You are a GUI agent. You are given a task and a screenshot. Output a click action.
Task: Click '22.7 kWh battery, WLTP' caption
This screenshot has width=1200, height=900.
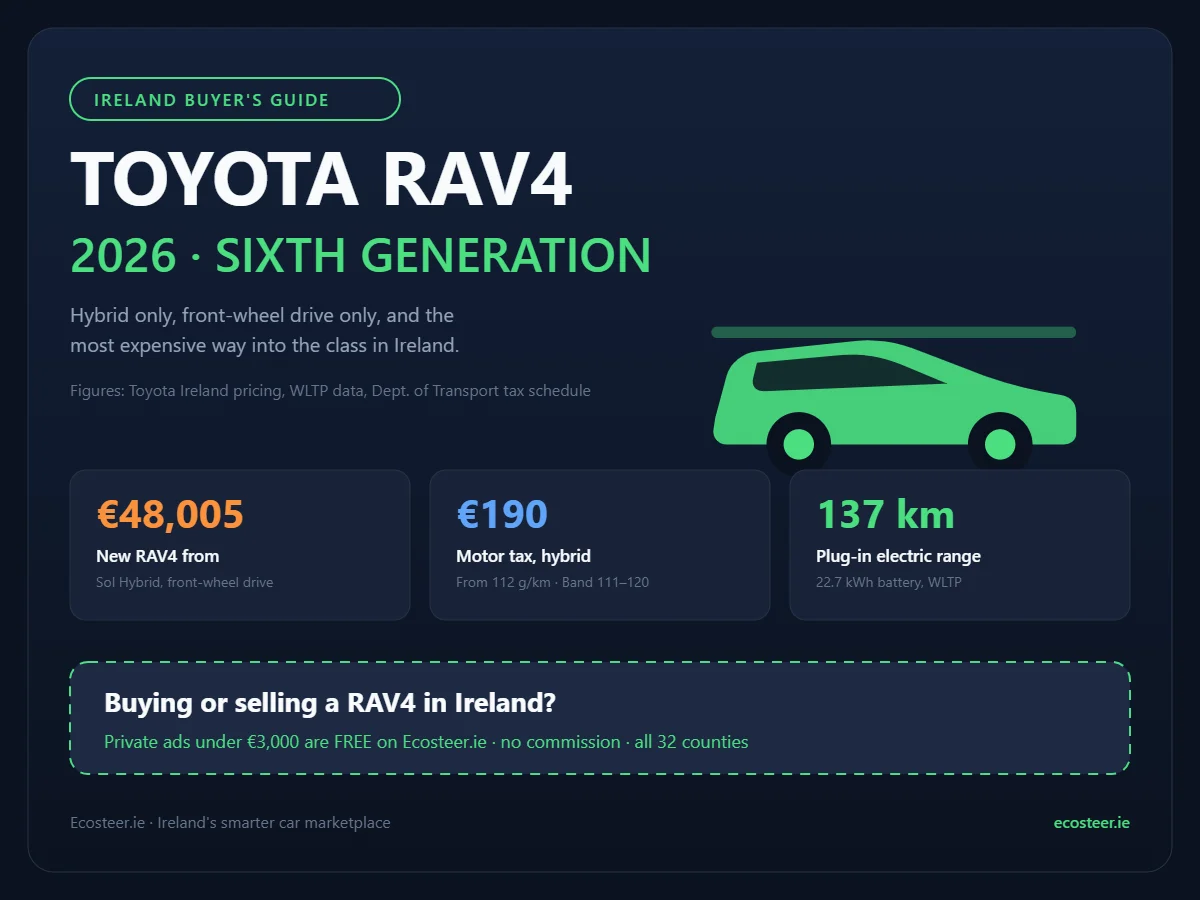(888, 582)
